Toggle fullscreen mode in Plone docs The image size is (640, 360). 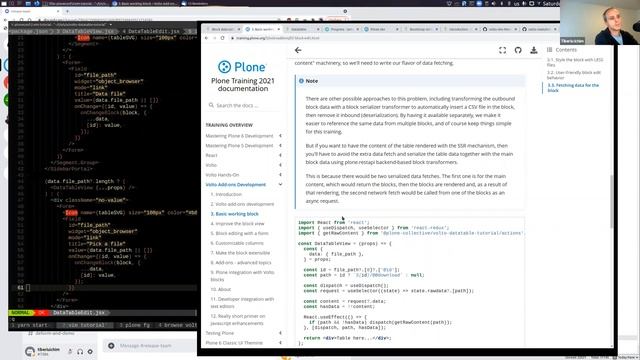[x=502, y=50]
